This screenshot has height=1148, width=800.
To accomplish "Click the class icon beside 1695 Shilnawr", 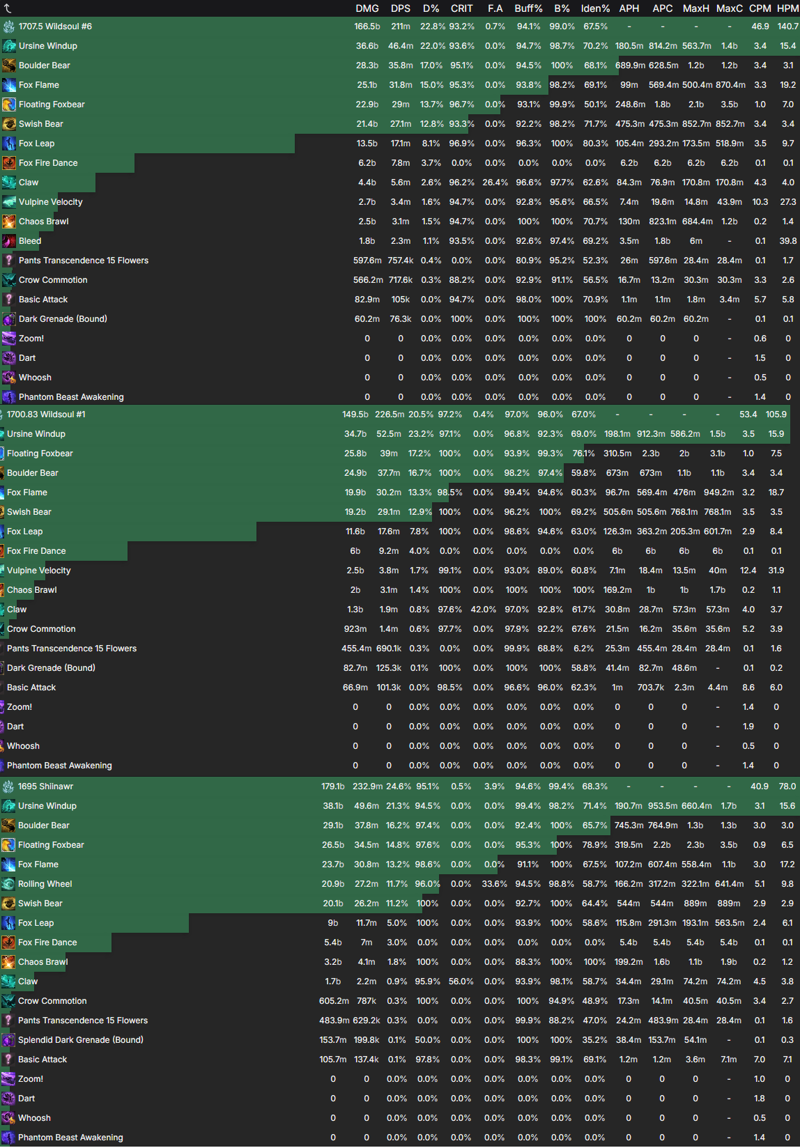I will [8, 786].
